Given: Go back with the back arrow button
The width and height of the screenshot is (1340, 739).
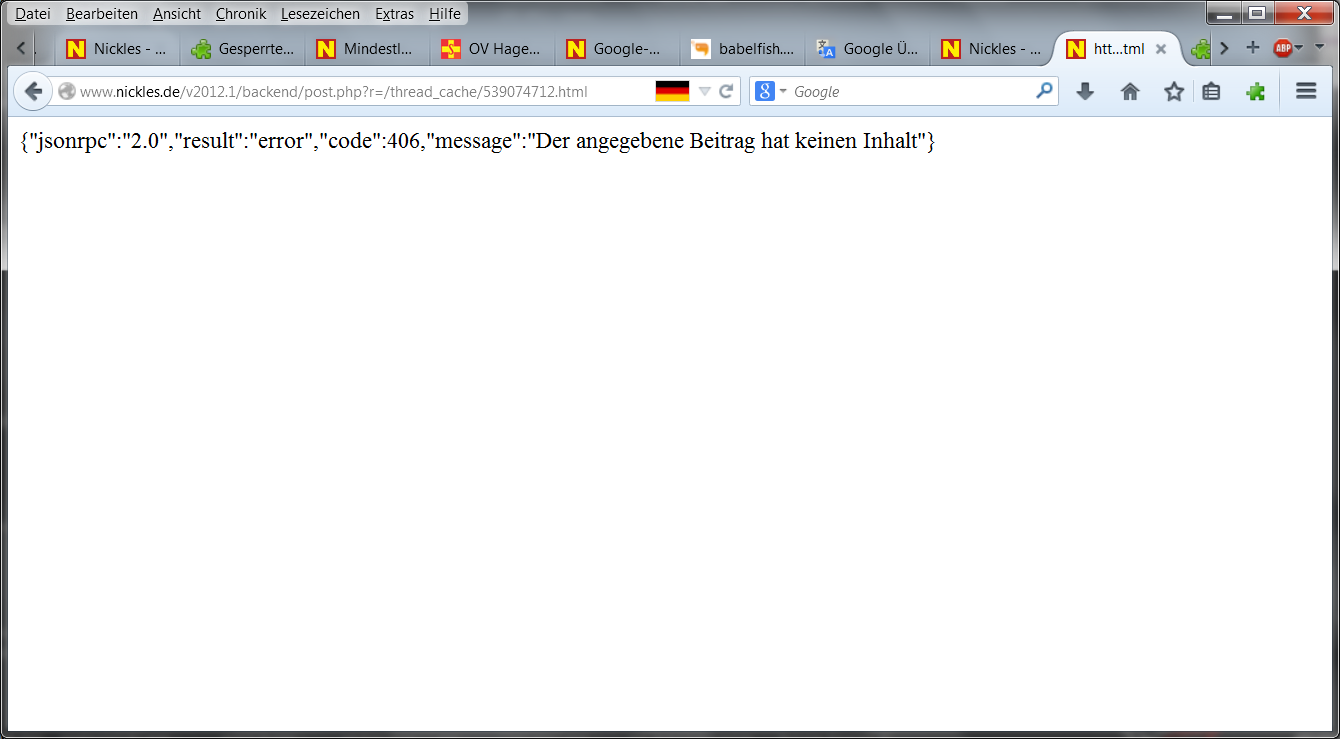Looking at the screenshot, I should tap(33, 91).
